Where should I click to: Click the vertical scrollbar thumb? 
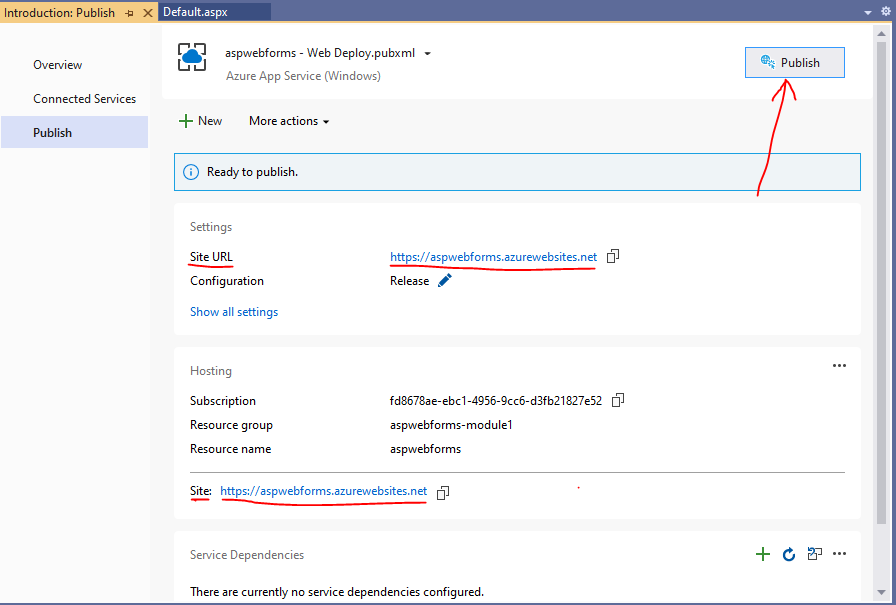click(881, 282)
